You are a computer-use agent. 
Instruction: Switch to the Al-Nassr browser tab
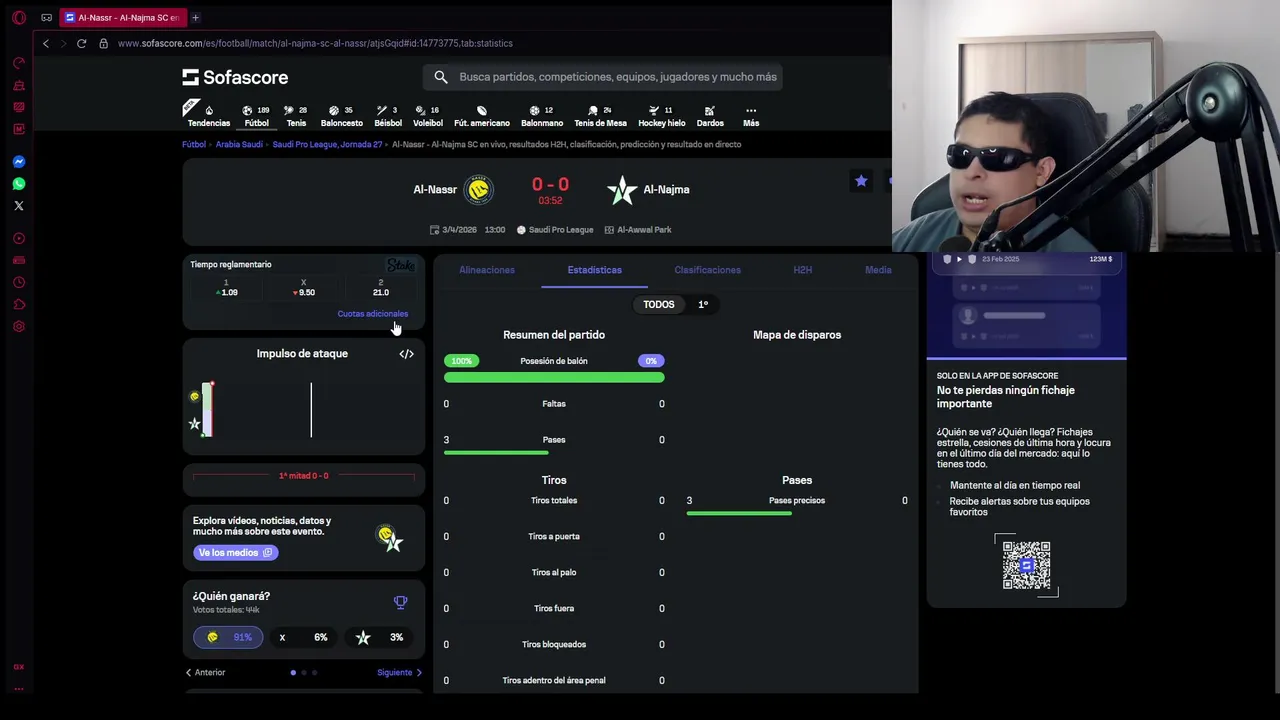(123, 18)
